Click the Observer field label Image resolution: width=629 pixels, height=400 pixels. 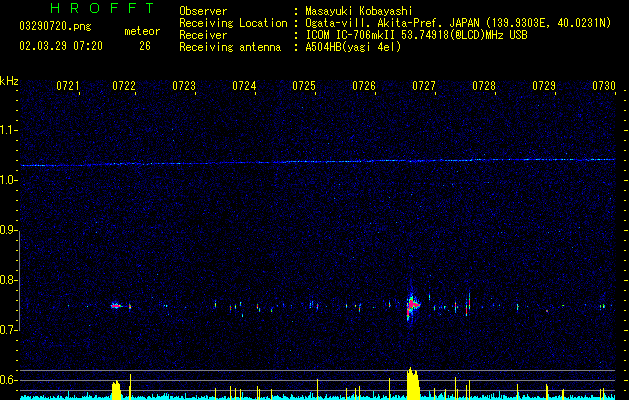[203, 11]
